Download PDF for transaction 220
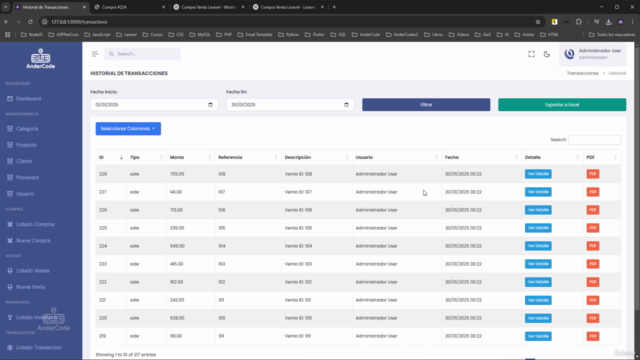This screenshot has width=640, height=360. click(593, 318)
